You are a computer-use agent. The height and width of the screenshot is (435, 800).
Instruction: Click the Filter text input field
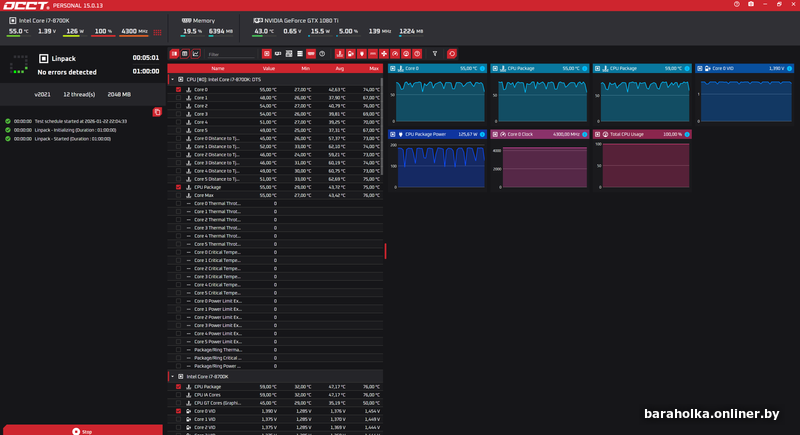click(x=230, y=53)
